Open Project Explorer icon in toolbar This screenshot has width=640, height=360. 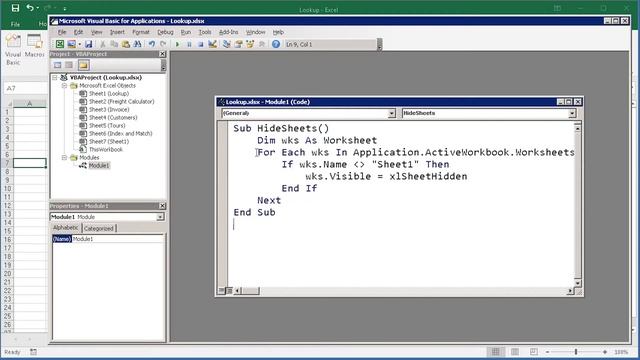coord(227,44)
